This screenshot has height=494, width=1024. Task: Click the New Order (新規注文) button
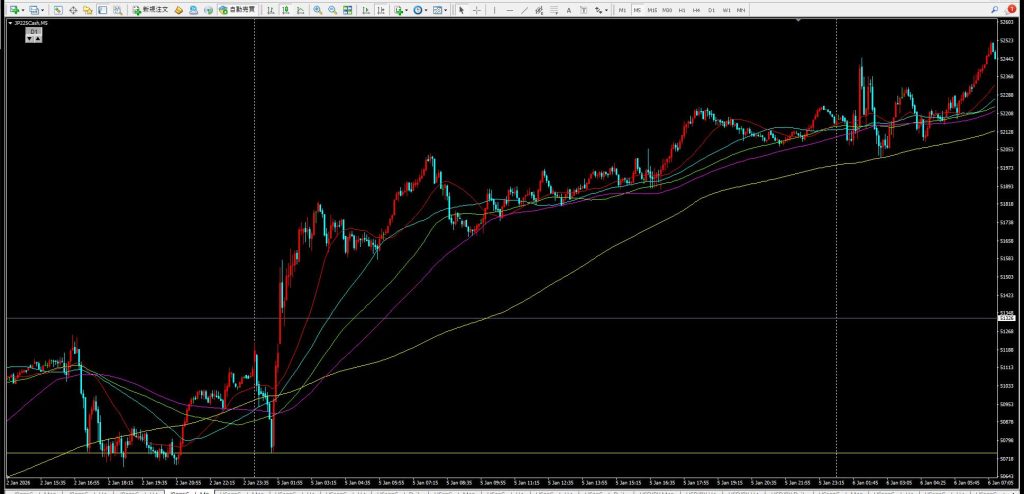tap(150, 9)
